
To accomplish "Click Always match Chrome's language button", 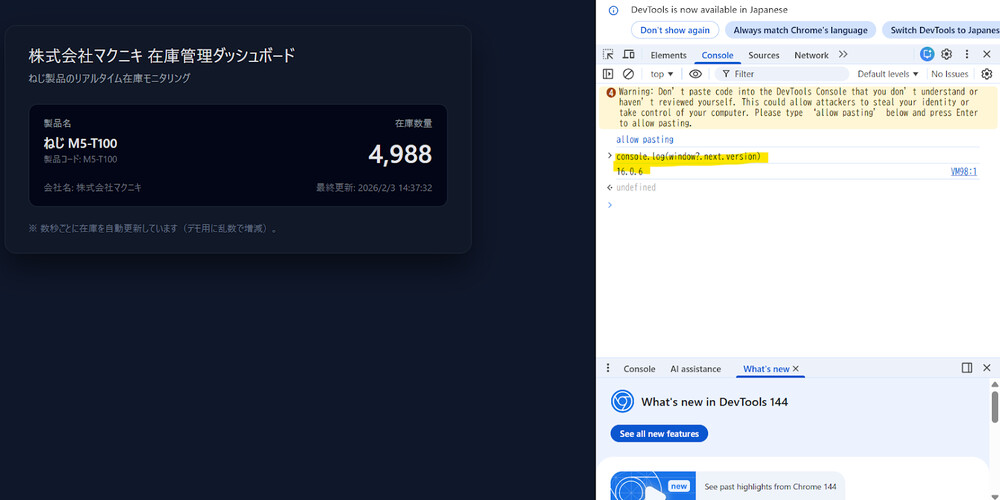I will point(800,30).
